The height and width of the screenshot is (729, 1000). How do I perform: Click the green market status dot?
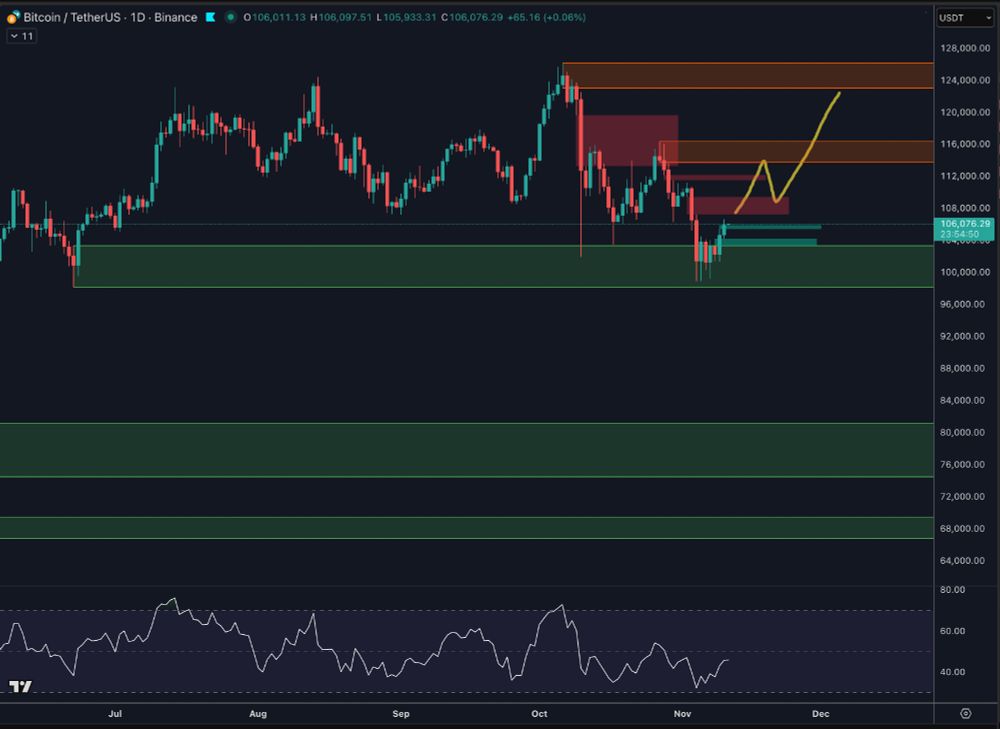point(232,17)
